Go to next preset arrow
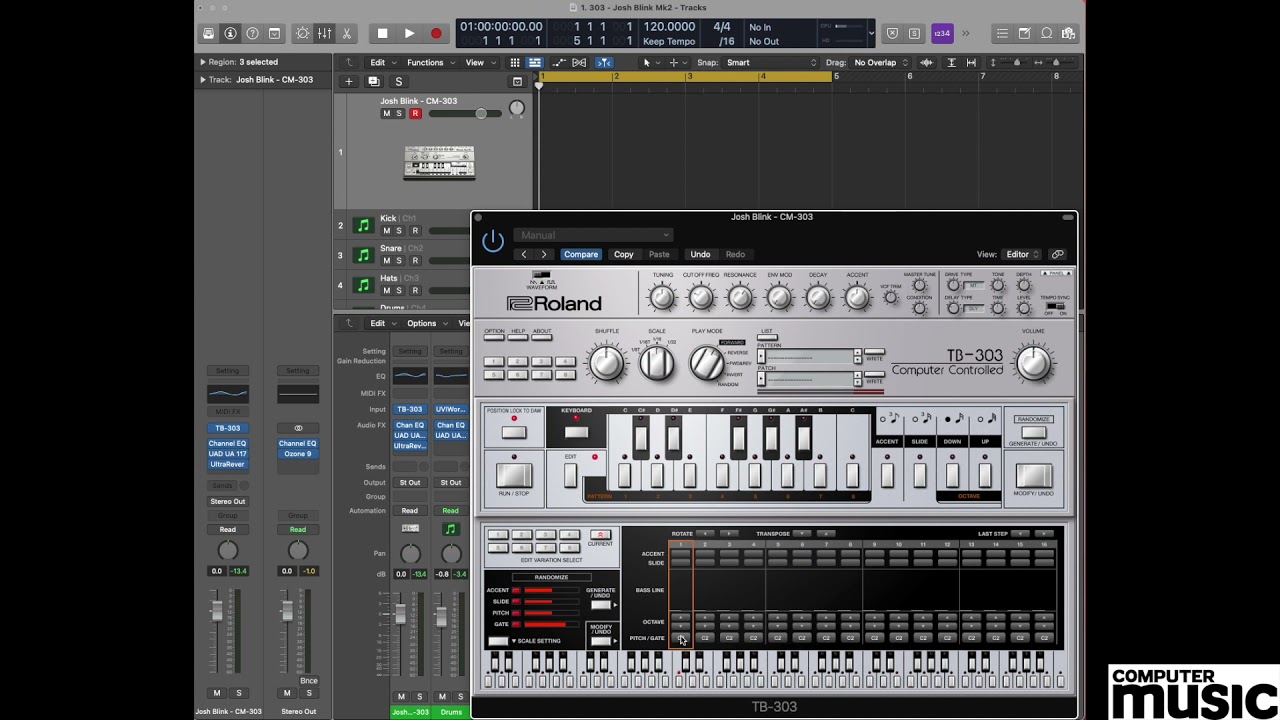The height and width of the screenshot is (720, 1280). (544, 254)
